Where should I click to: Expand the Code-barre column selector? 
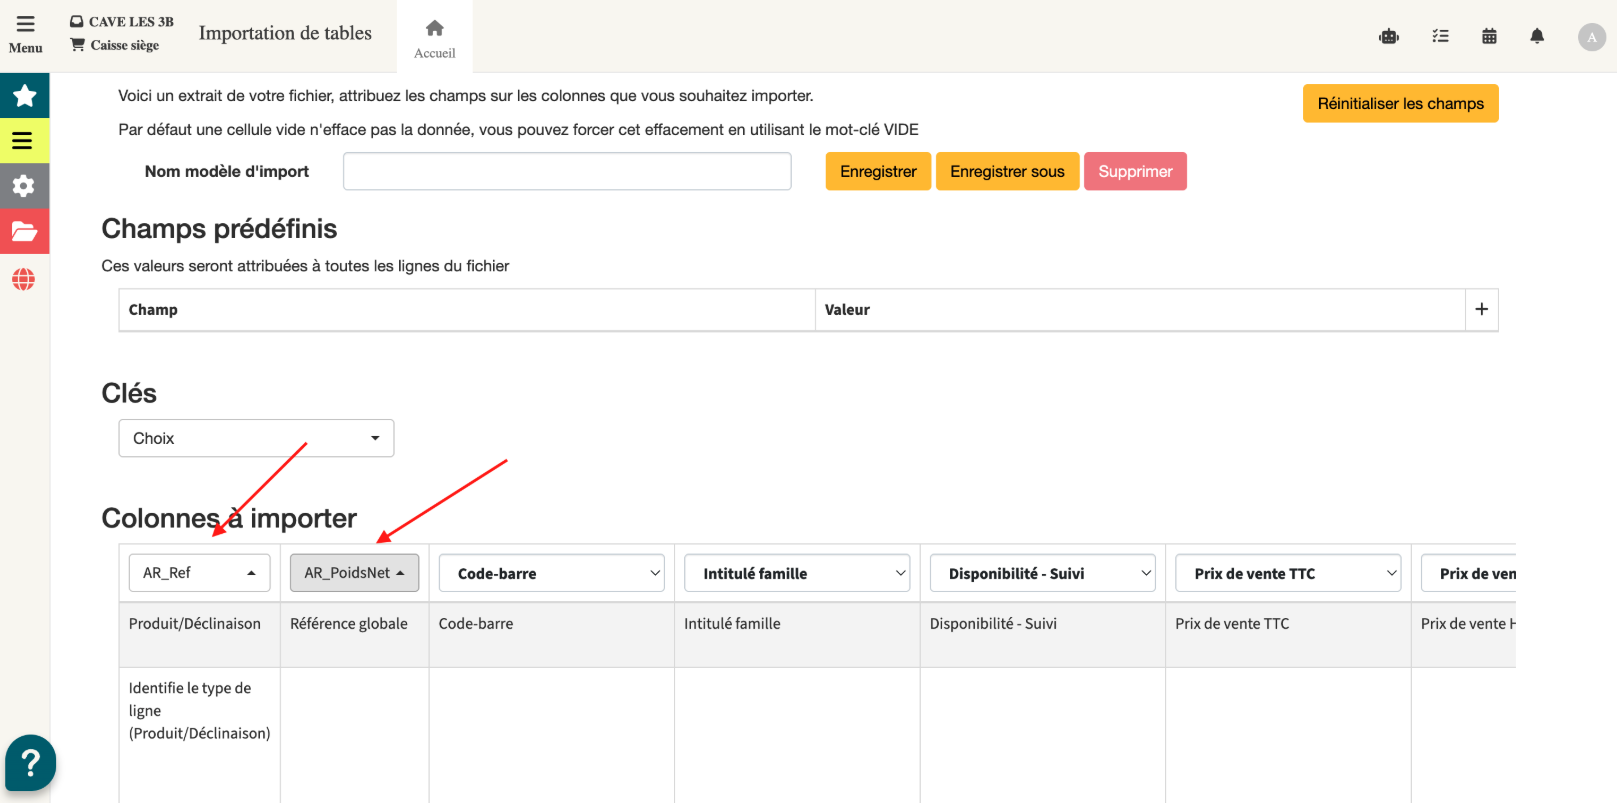click(552, 573)
